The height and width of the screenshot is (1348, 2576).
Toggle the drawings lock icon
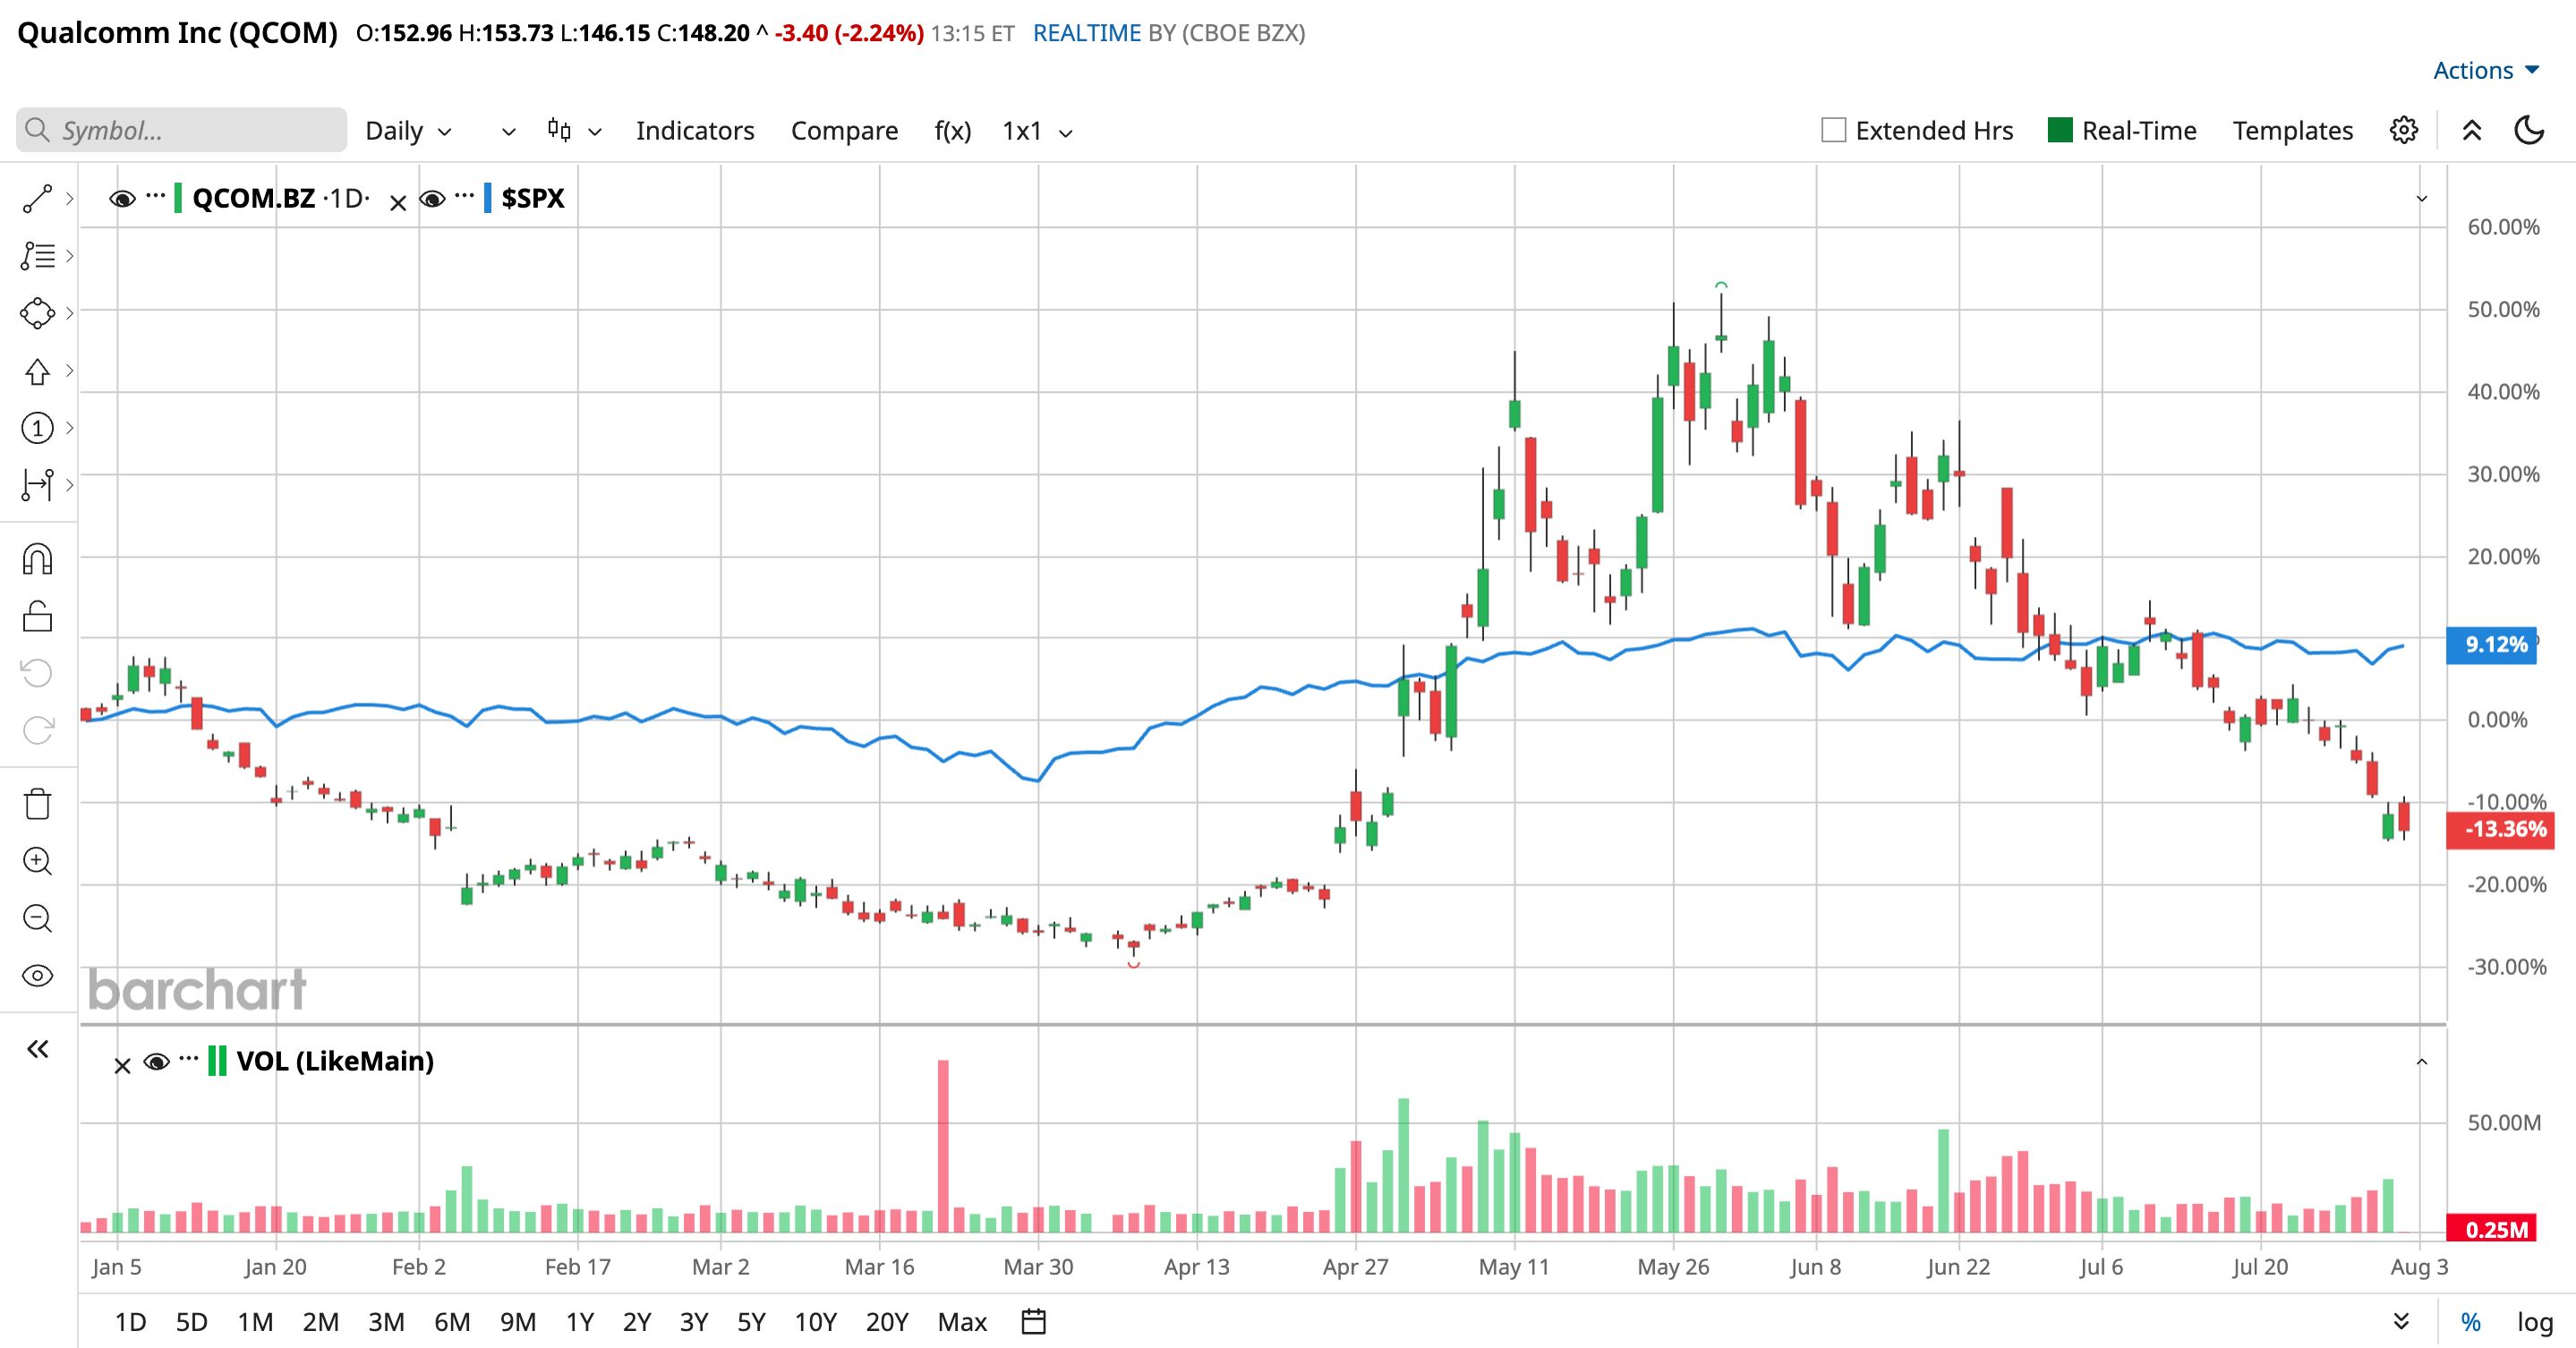(x=37, y=616)
